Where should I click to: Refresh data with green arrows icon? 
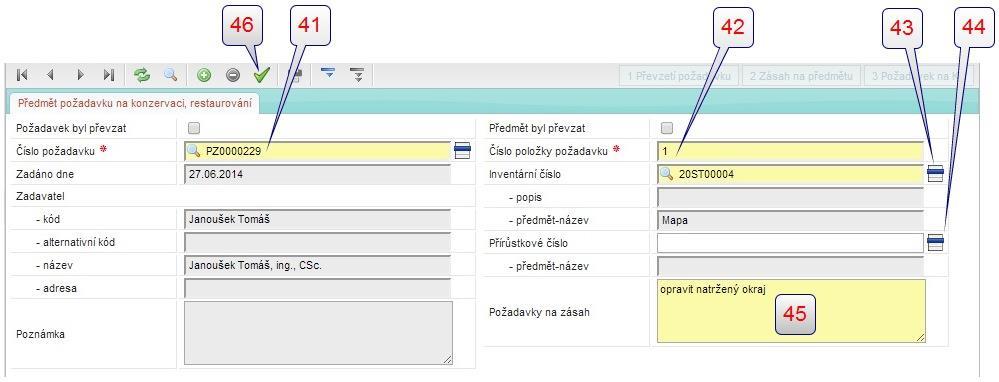click(x=141, y=75)
